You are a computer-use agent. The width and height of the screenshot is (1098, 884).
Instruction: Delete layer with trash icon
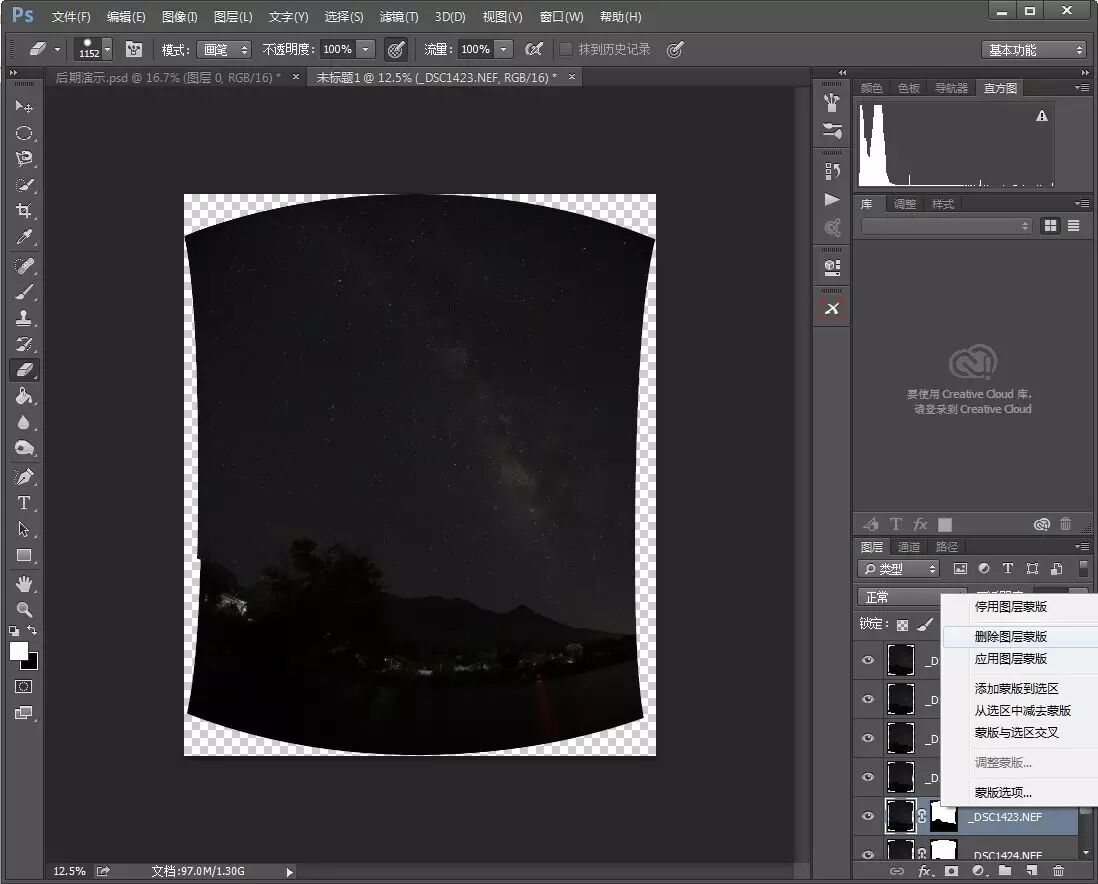(1058, 871)
